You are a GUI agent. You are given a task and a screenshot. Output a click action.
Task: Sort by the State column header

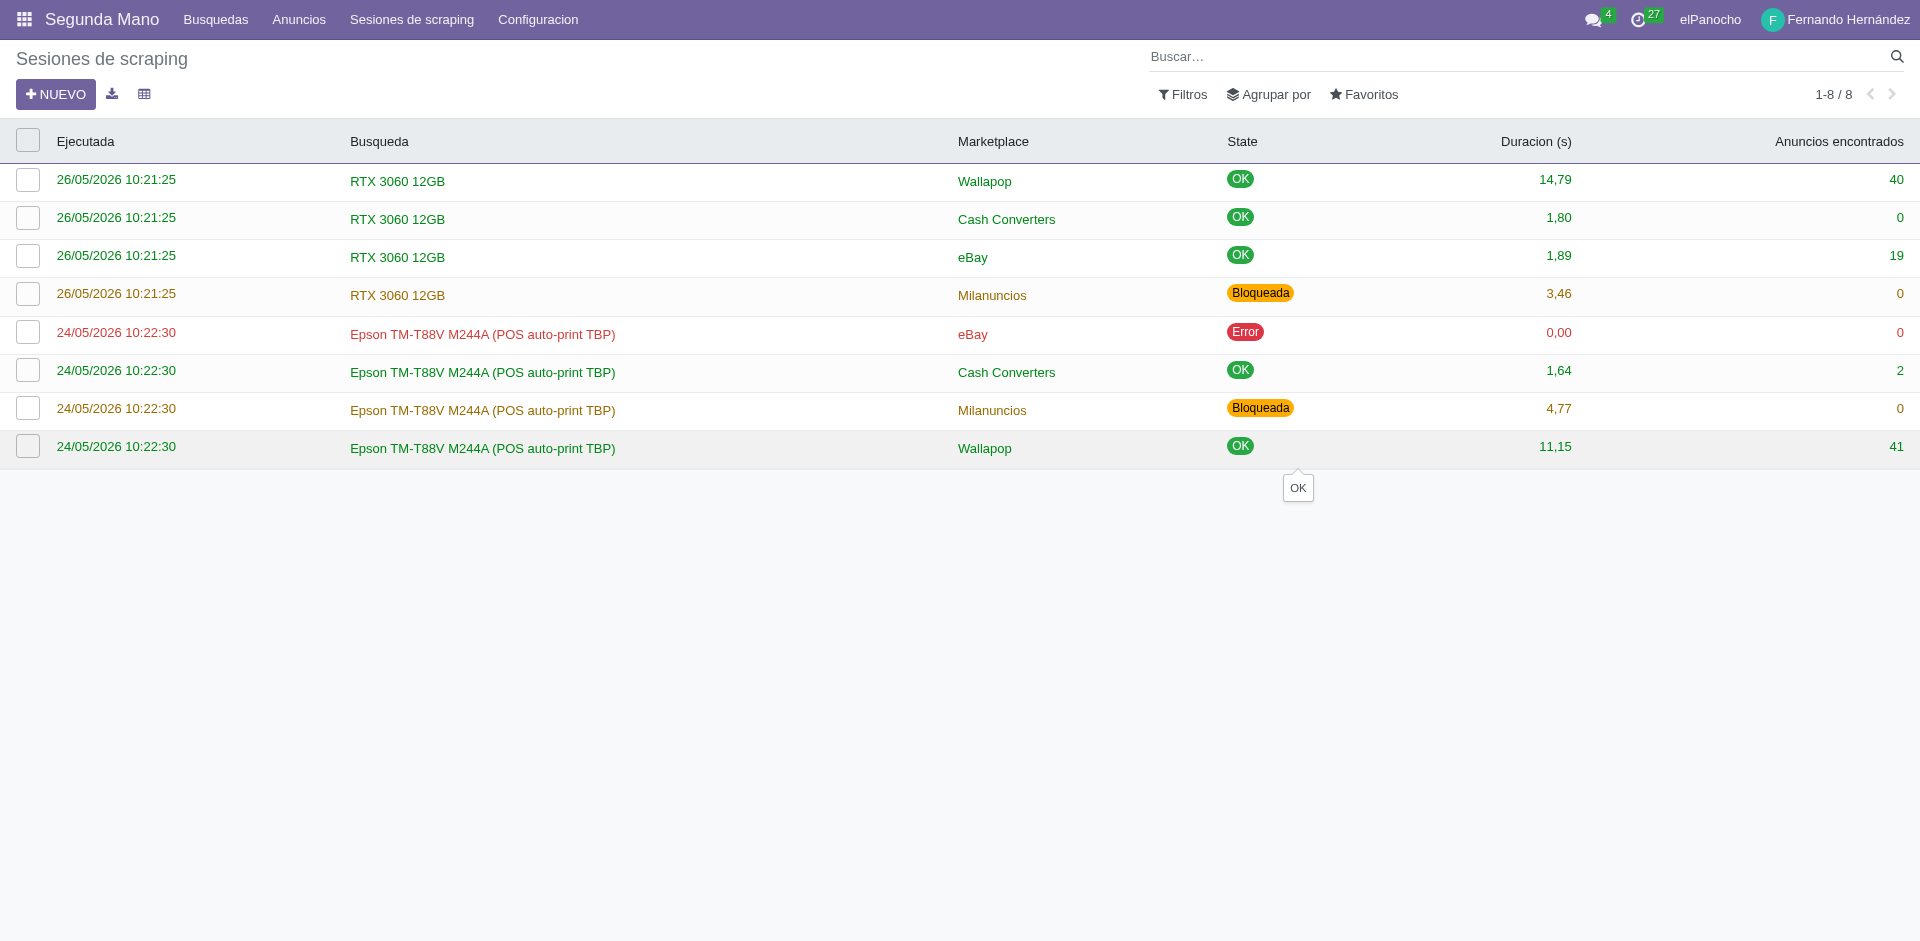[1242, 142]
